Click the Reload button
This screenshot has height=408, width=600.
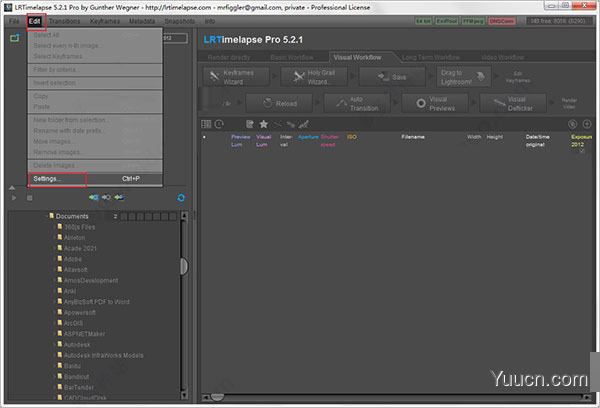279,103
